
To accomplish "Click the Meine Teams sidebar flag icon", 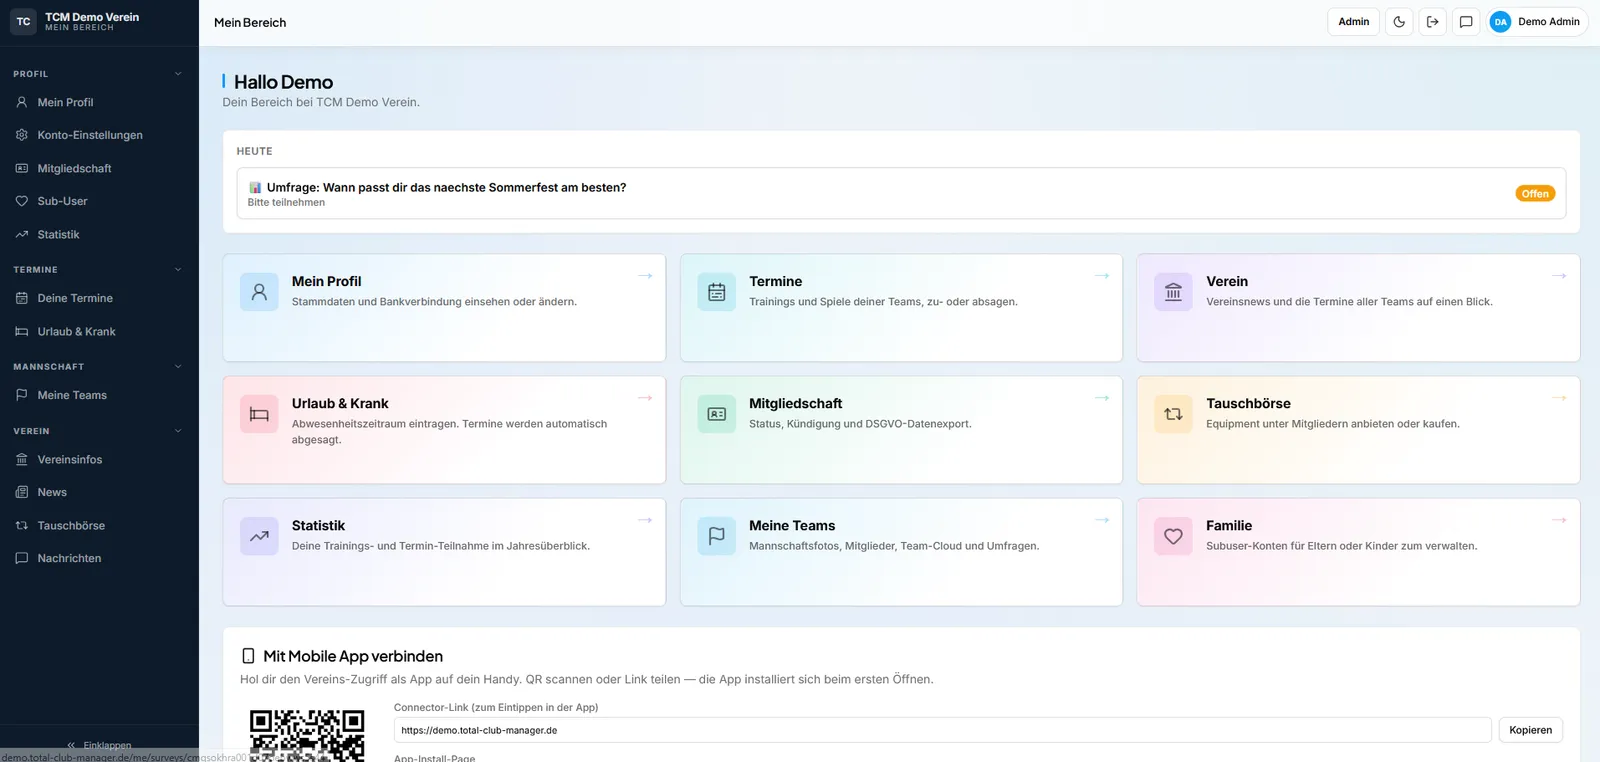I will tap(22, 395).
